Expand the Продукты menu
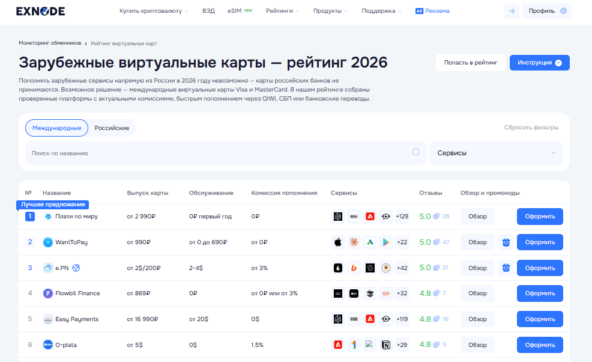 pyautogui.click(x=330, y=11)
